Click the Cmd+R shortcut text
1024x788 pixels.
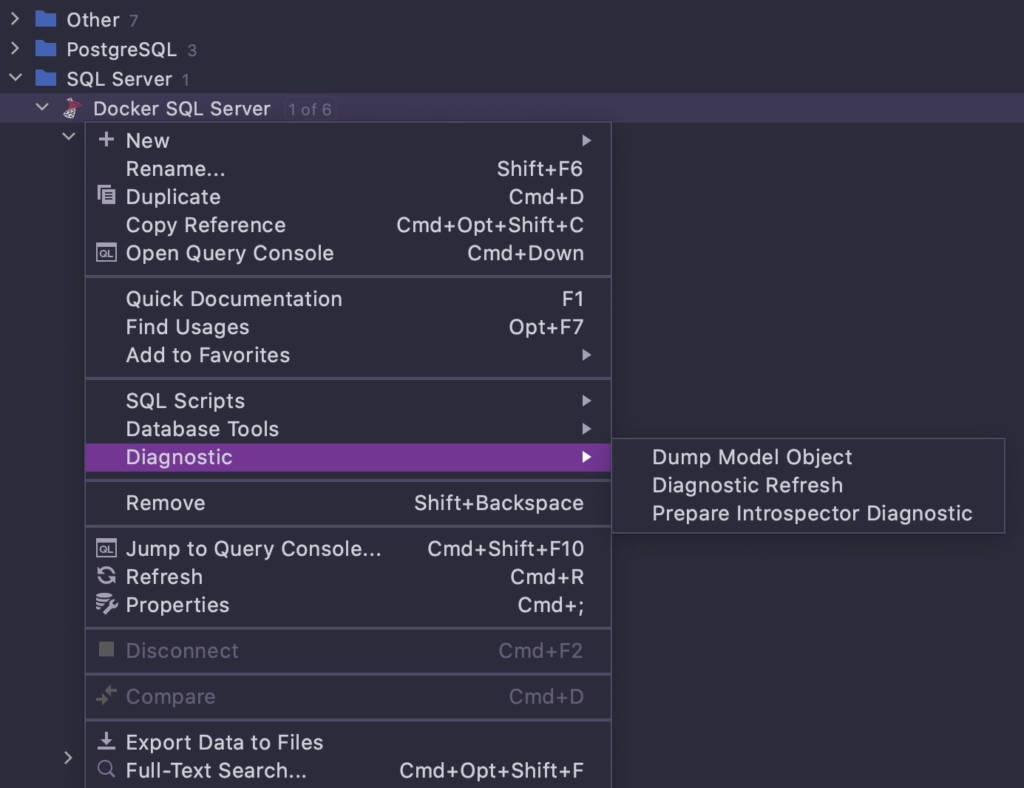547,577
